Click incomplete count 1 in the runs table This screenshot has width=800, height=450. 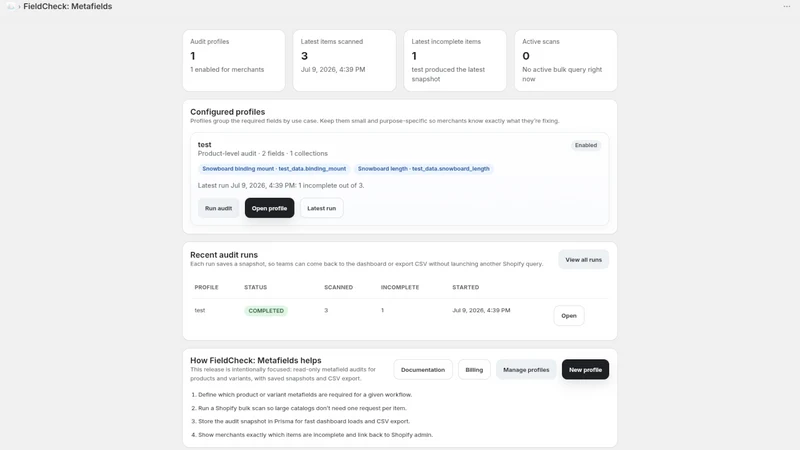click(382, 310)
